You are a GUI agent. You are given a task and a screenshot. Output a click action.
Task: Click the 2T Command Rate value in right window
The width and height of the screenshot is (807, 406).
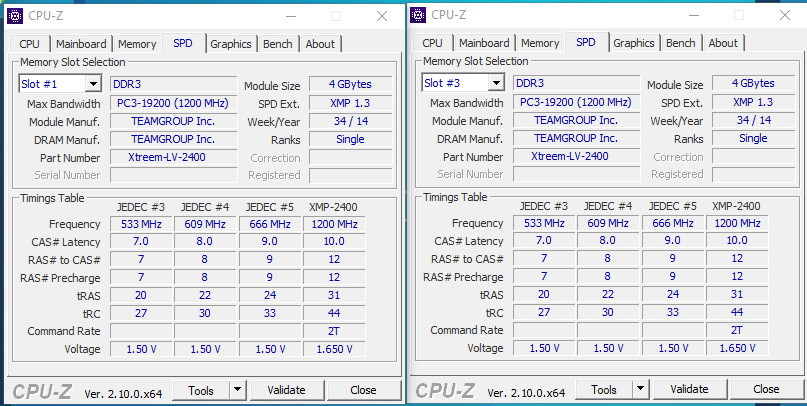click(738, 330)
